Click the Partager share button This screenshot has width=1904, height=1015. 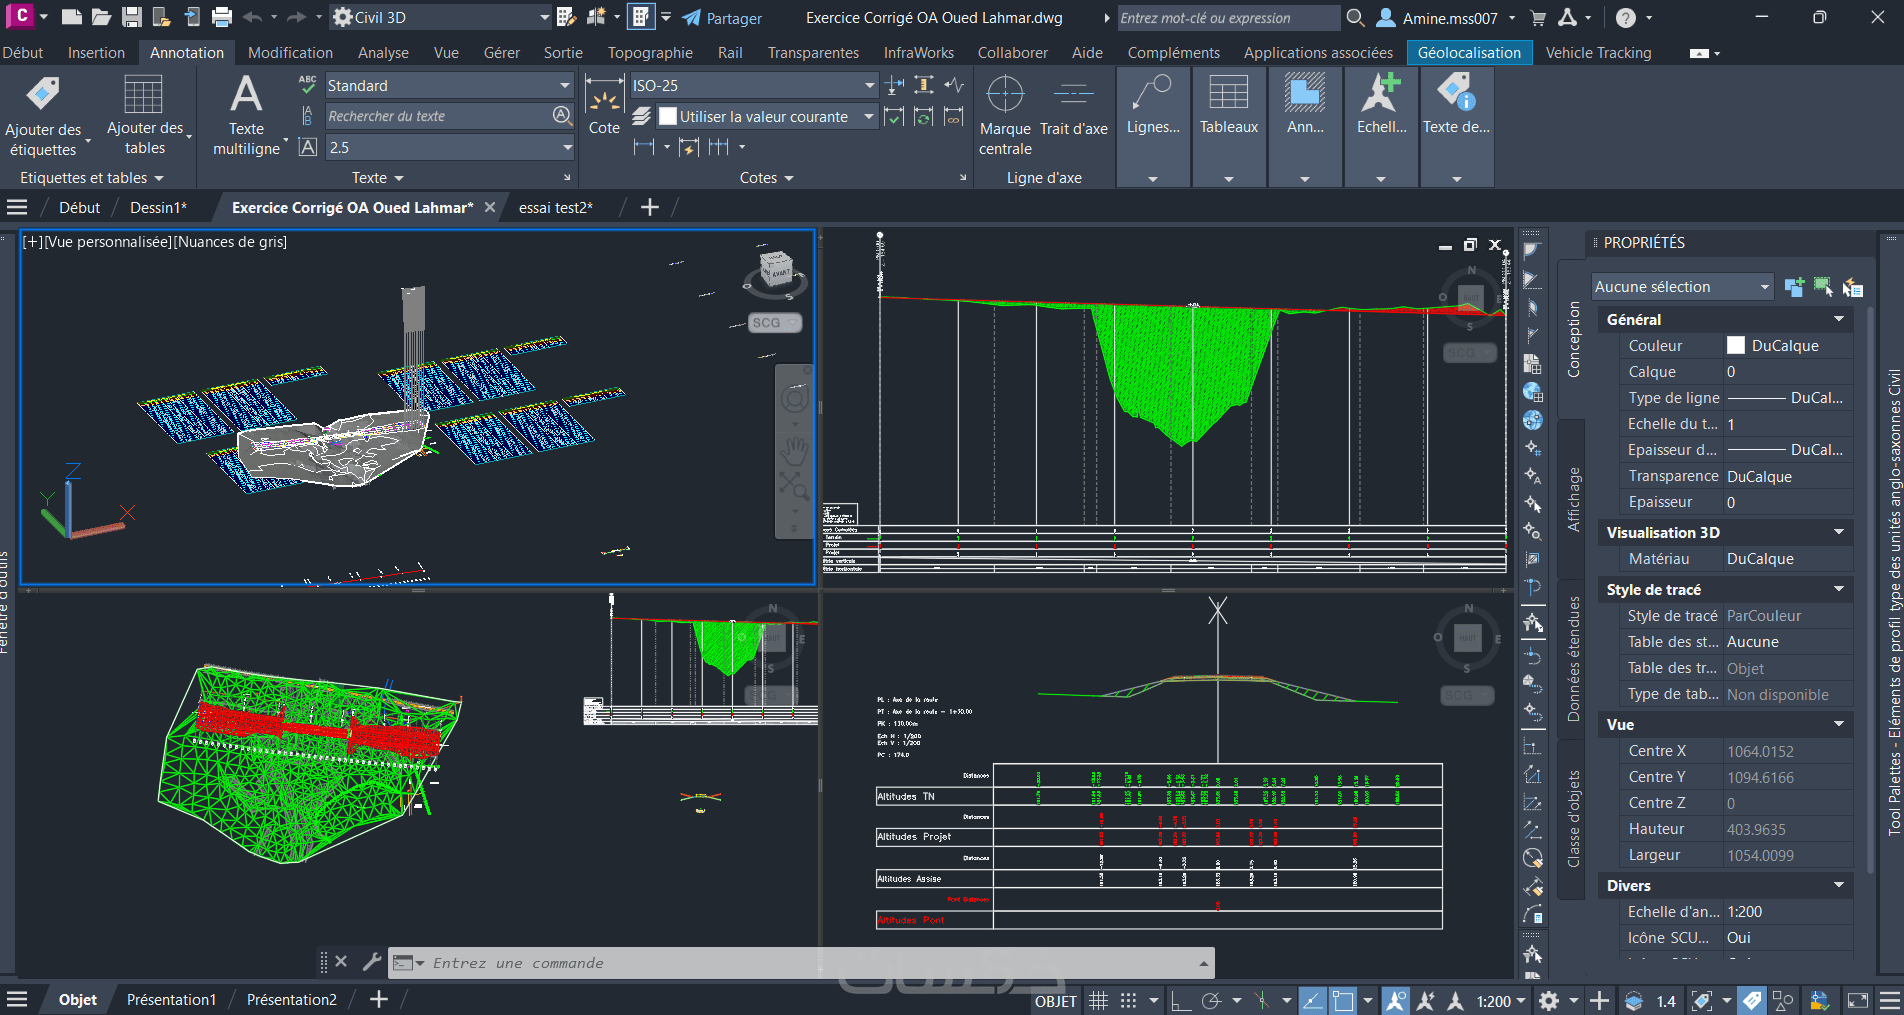722,18
